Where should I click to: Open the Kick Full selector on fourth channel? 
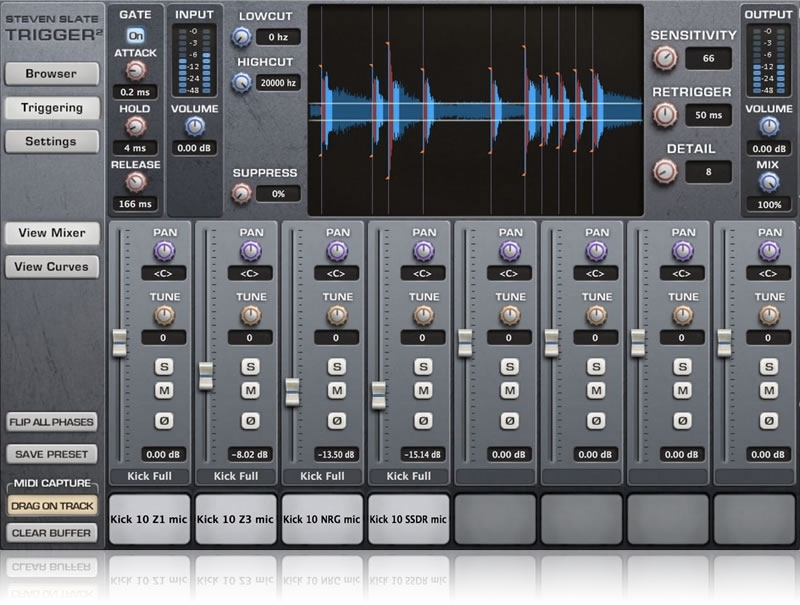(410, 476)
